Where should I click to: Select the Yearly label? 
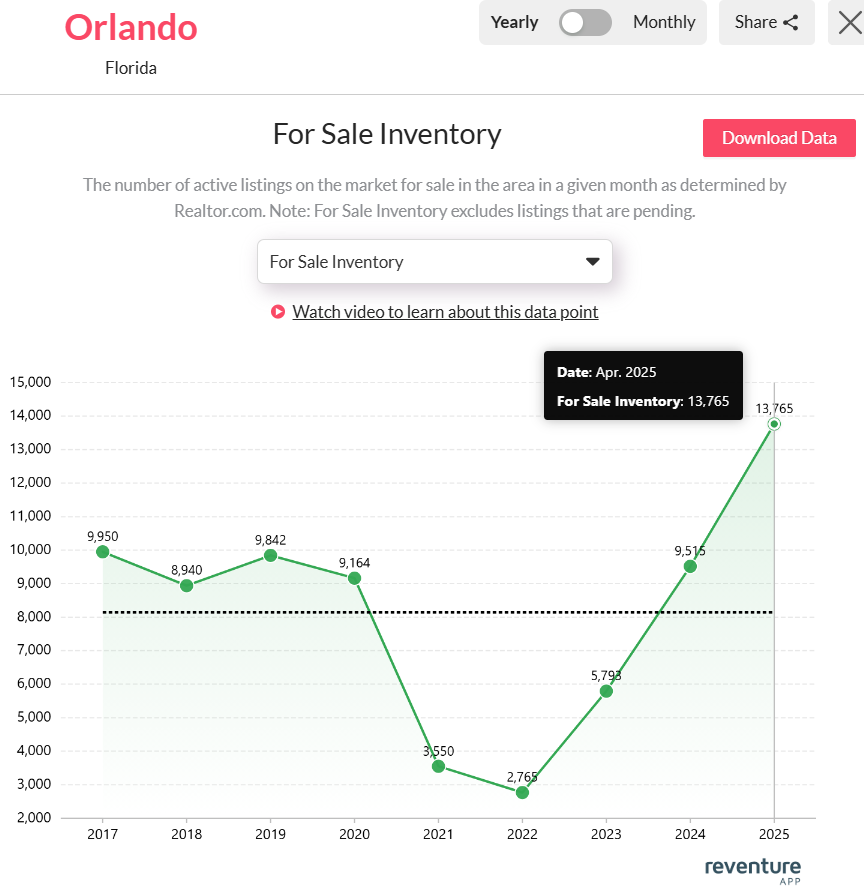tap(514, 21)
